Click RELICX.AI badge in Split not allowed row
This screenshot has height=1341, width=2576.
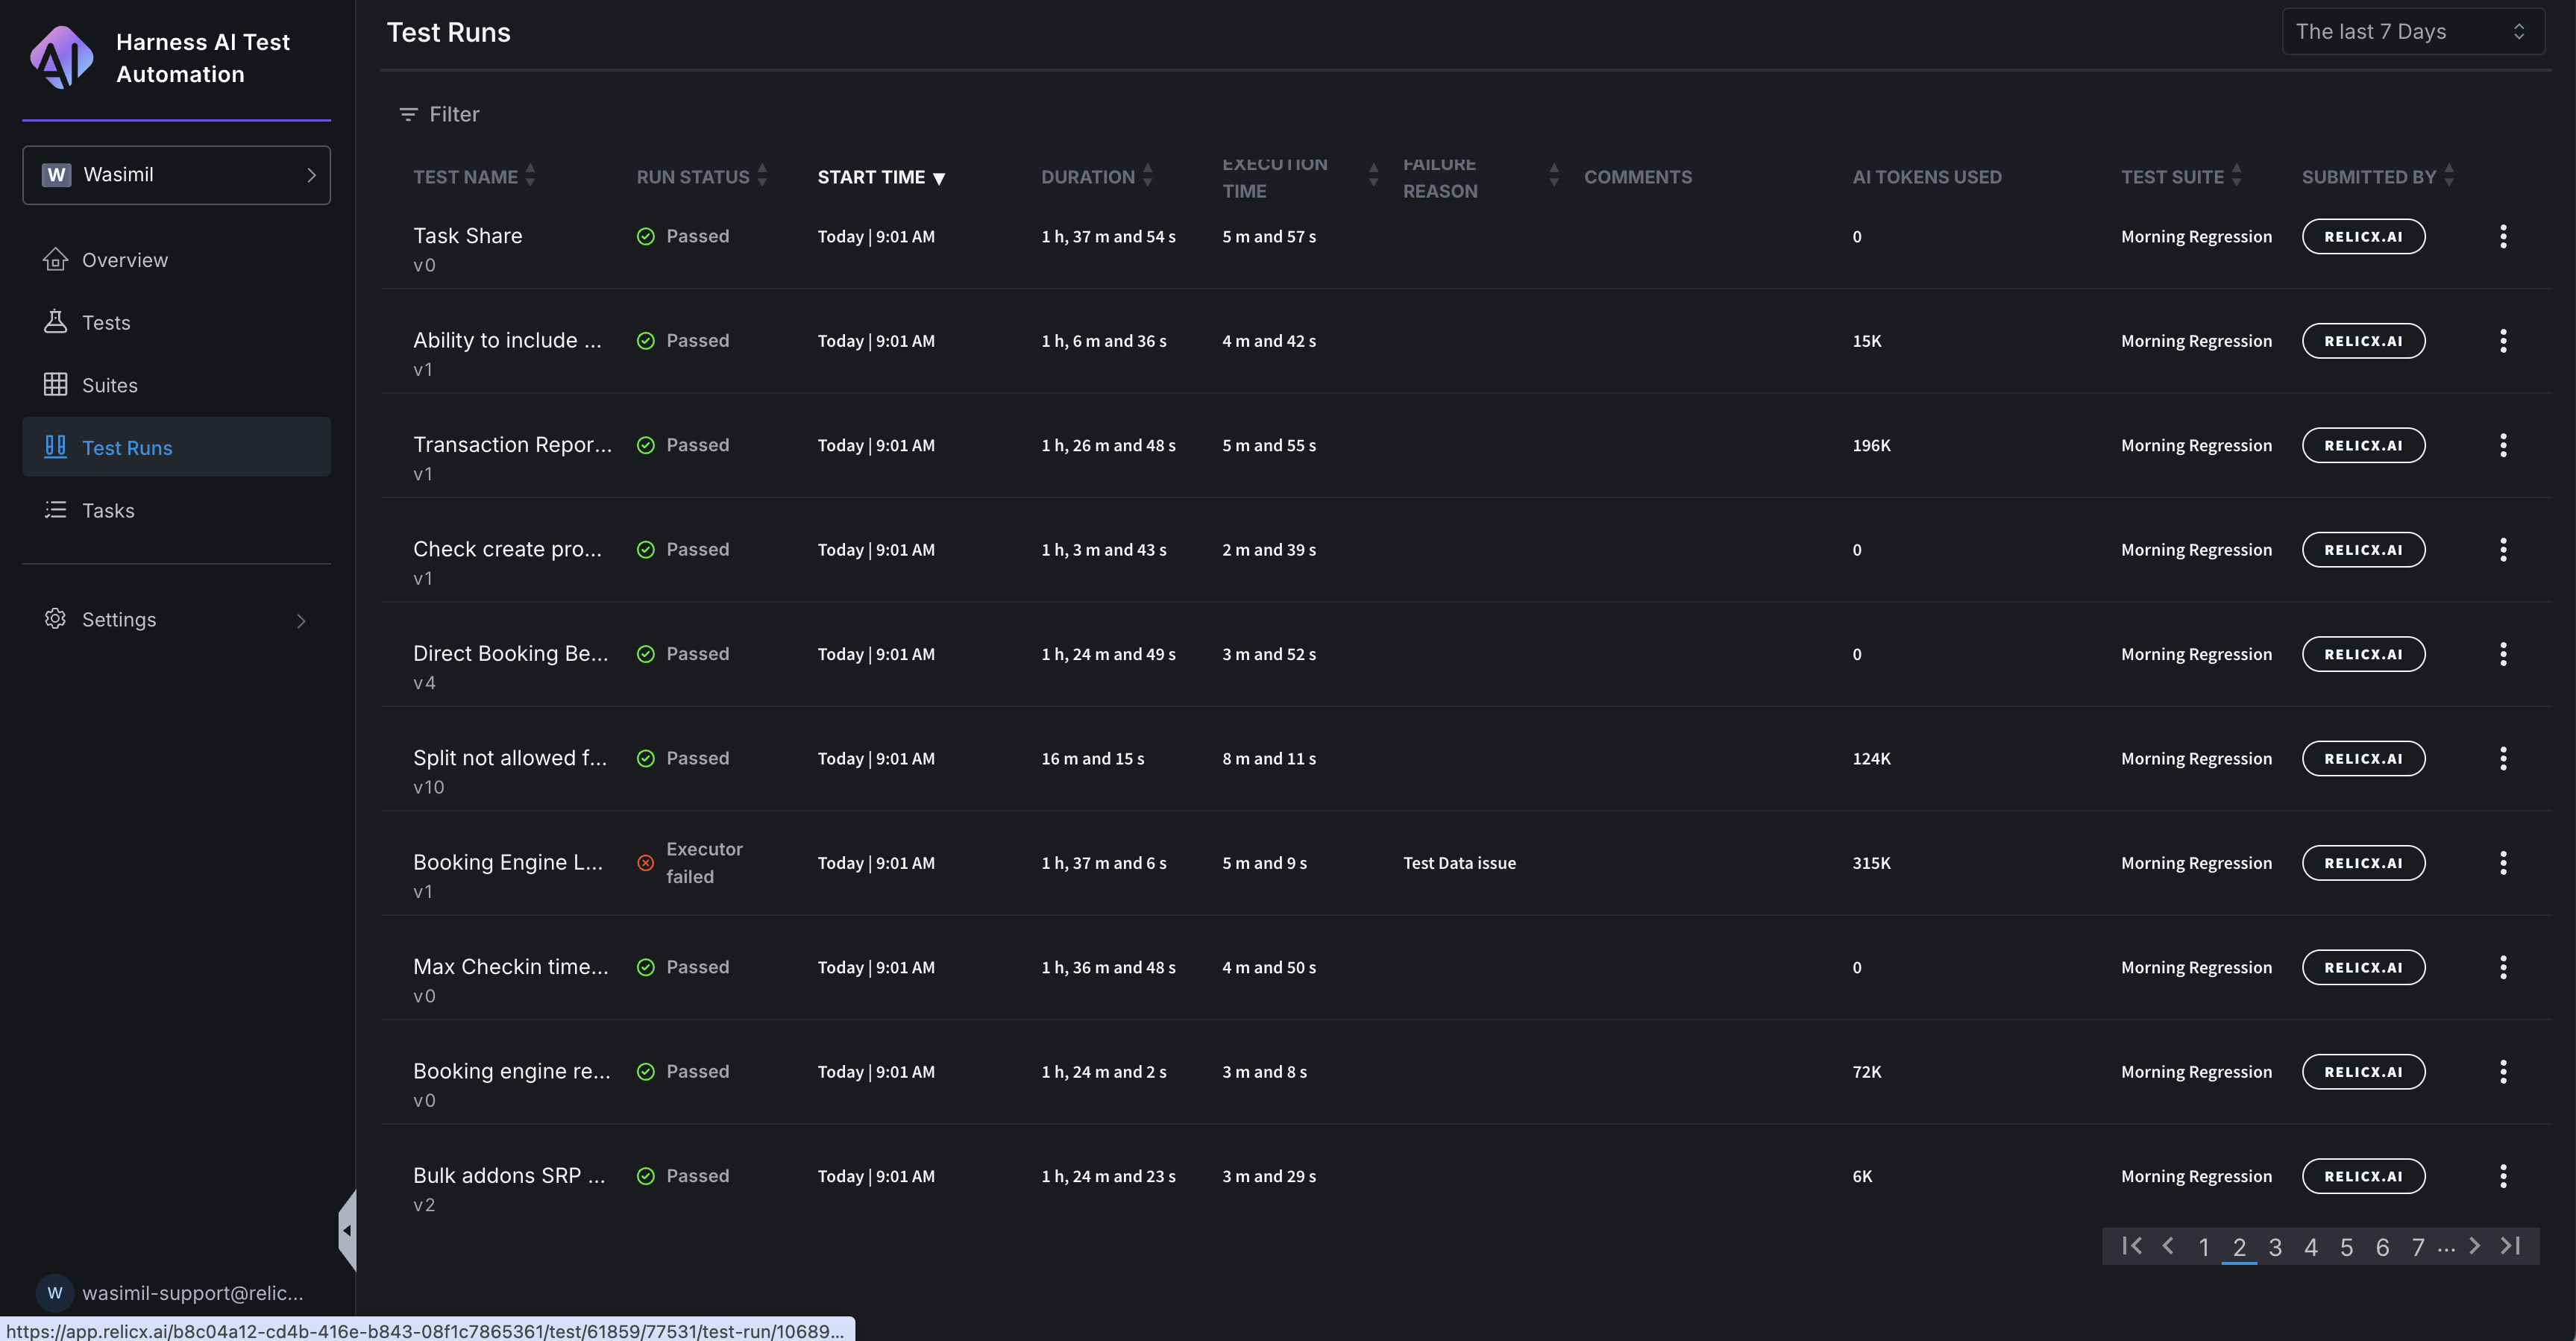coord(2362,759)
